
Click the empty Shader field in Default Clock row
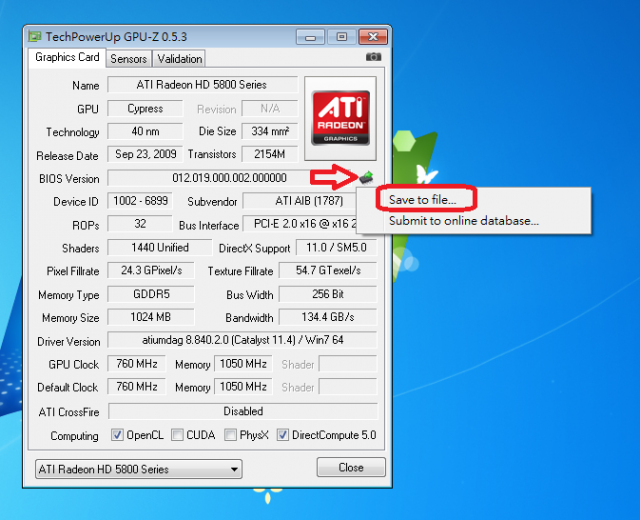pyautogui.click(x=348, y=386)
